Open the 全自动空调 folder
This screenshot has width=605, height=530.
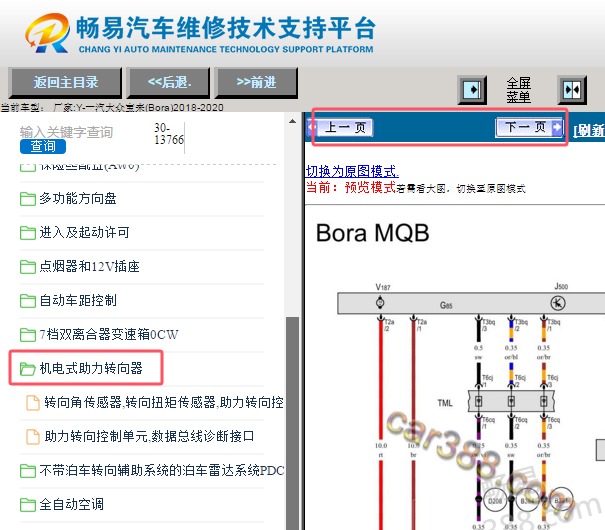(x=71, y=504)
